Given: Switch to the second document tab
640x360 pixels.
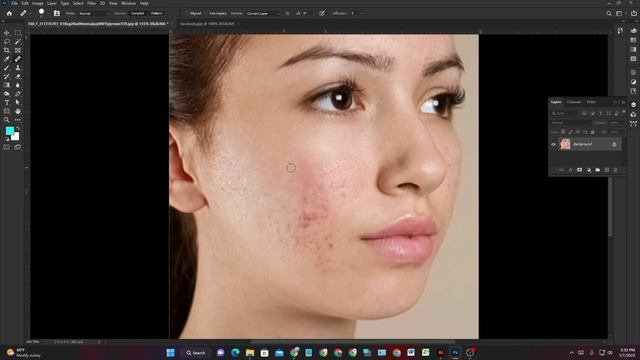Looking at the screenshot, I should (x=208, y=24).
